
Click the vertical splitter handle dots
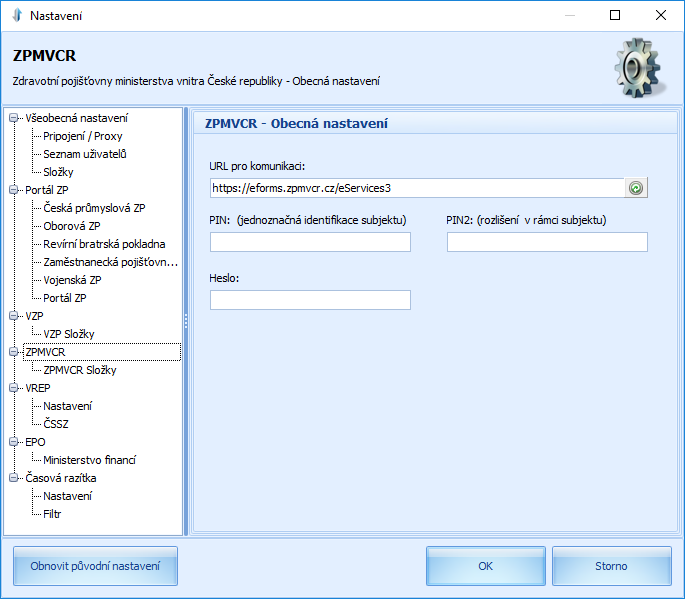click(x=186, y=321)
